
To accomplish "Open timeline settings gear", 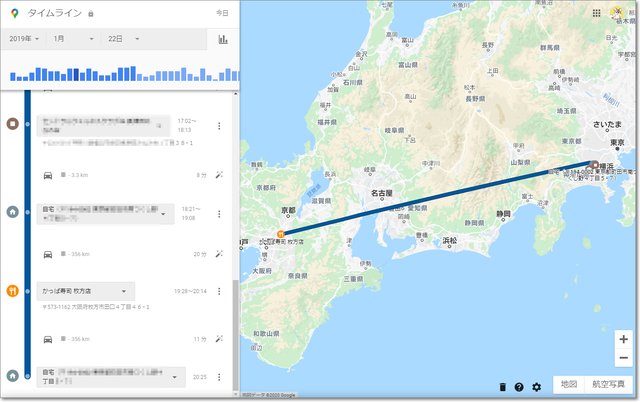I will pos(536,386).
